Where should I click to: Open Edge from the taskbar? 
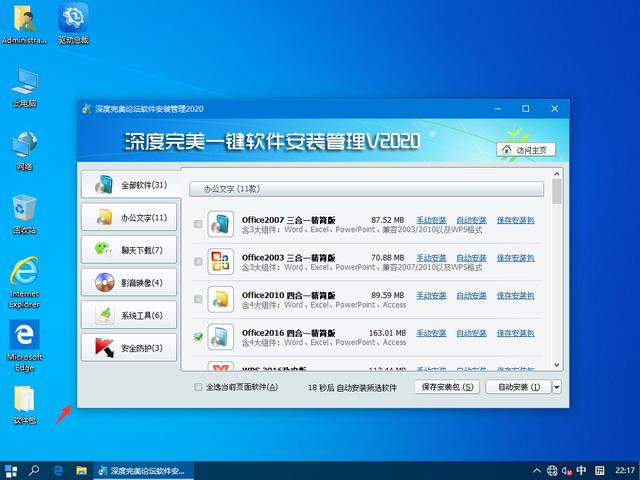click(58, 471)
